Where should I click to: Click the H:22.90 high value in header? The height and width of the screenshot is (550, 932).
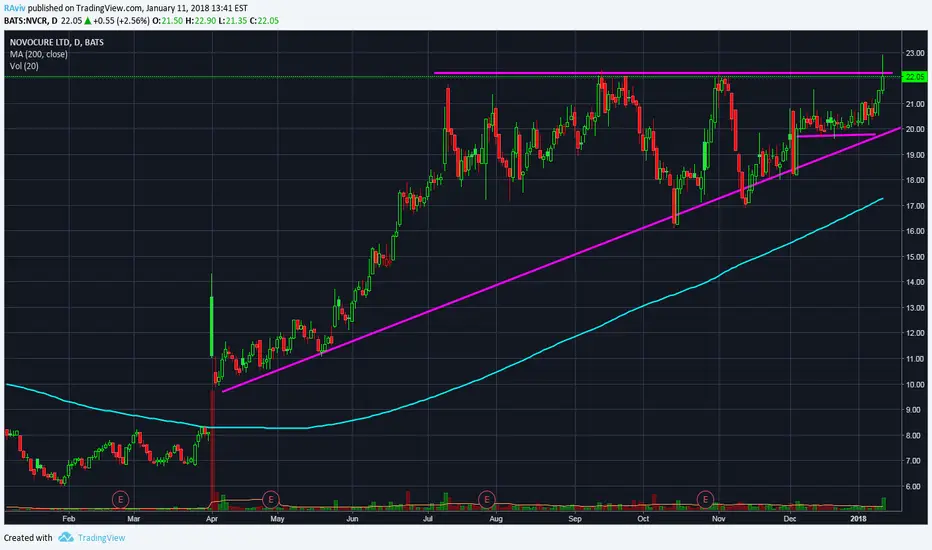coord(199,20)
